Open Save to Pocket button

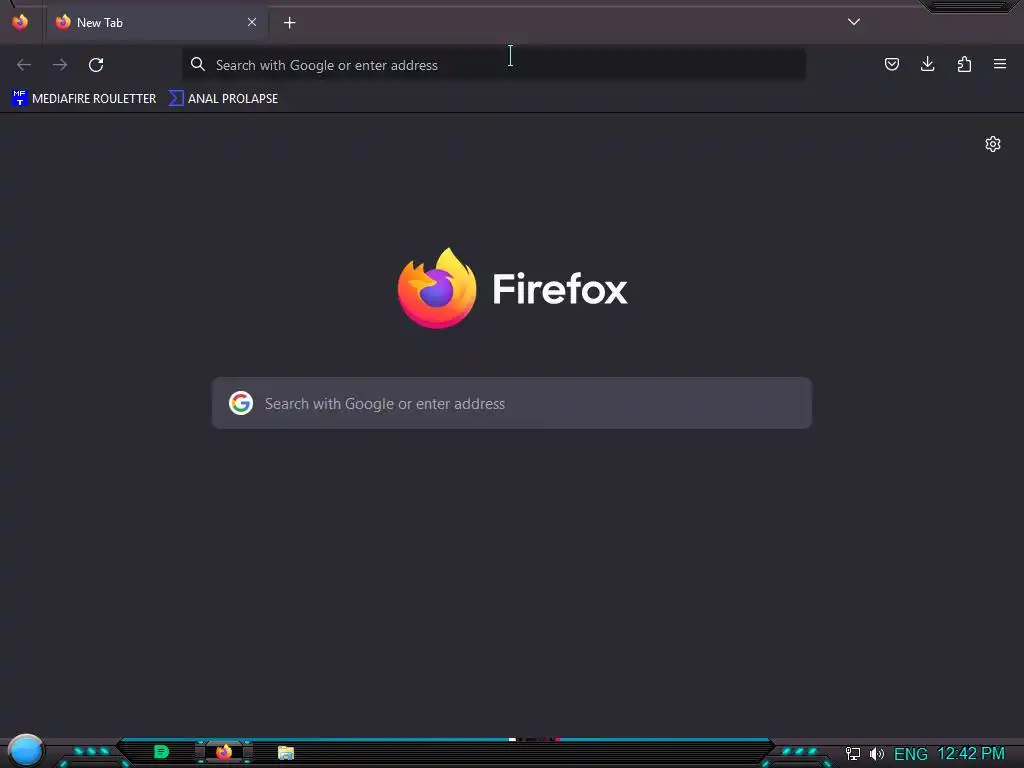(891, 64)
